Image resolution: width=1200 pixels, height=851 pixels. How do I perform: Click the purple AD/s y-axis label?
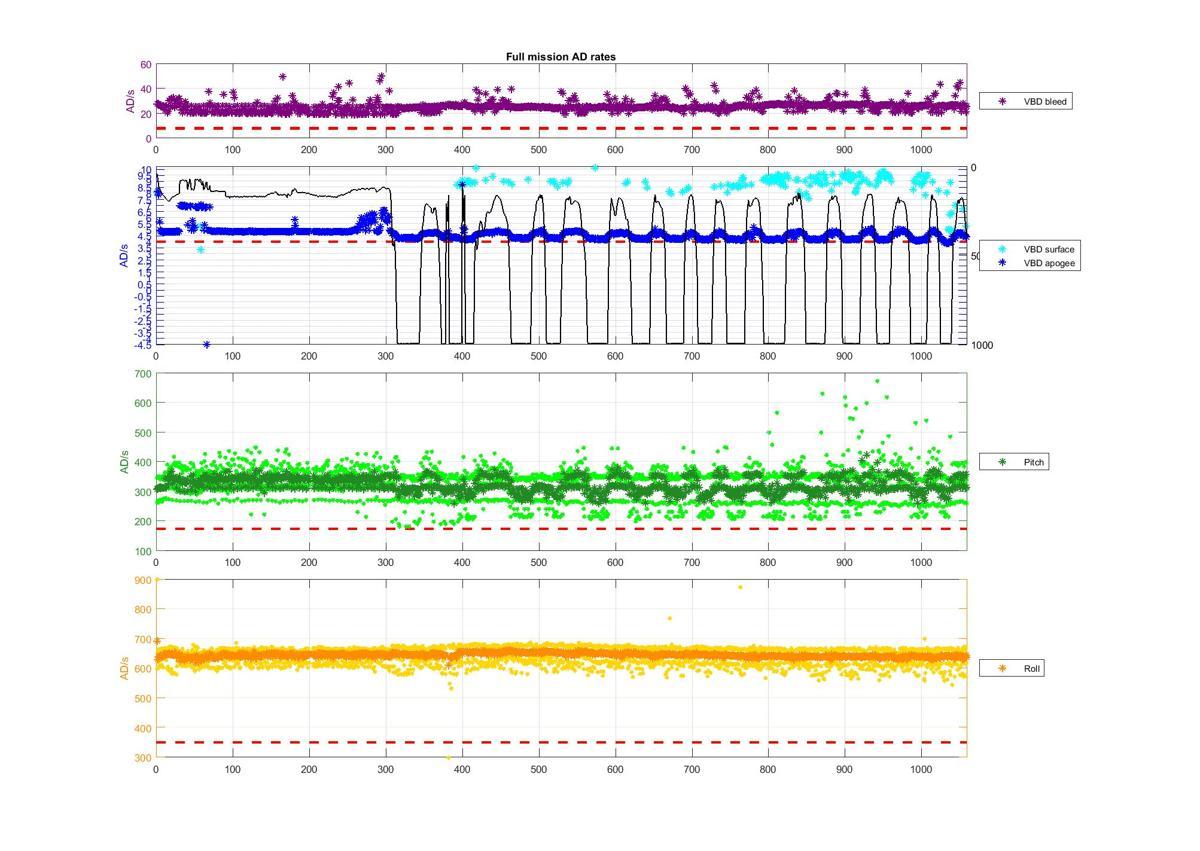tap(130, 101)
